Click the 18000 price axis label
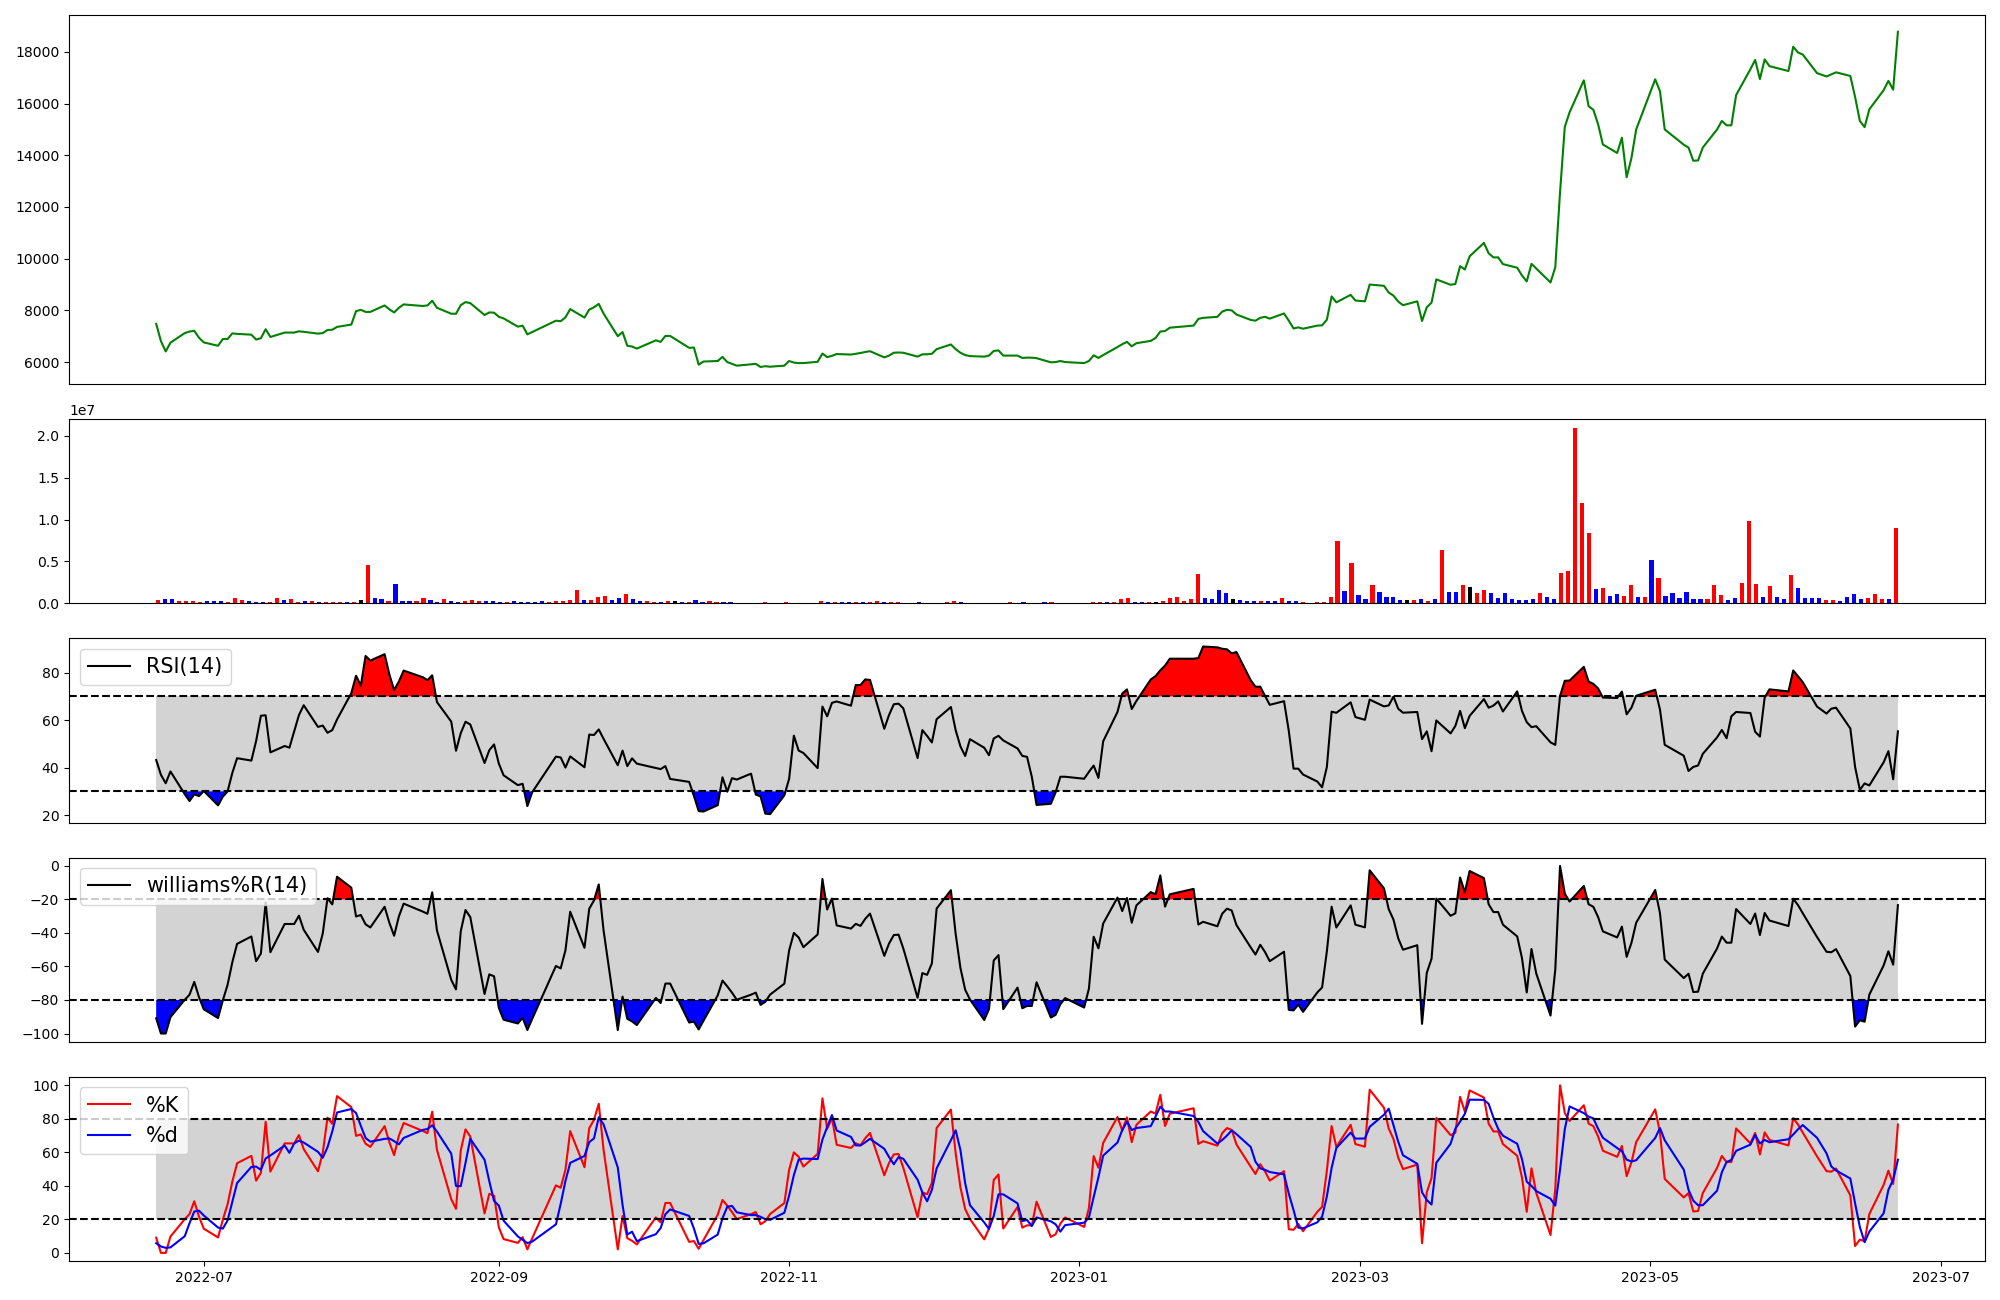 pos(38,52)
